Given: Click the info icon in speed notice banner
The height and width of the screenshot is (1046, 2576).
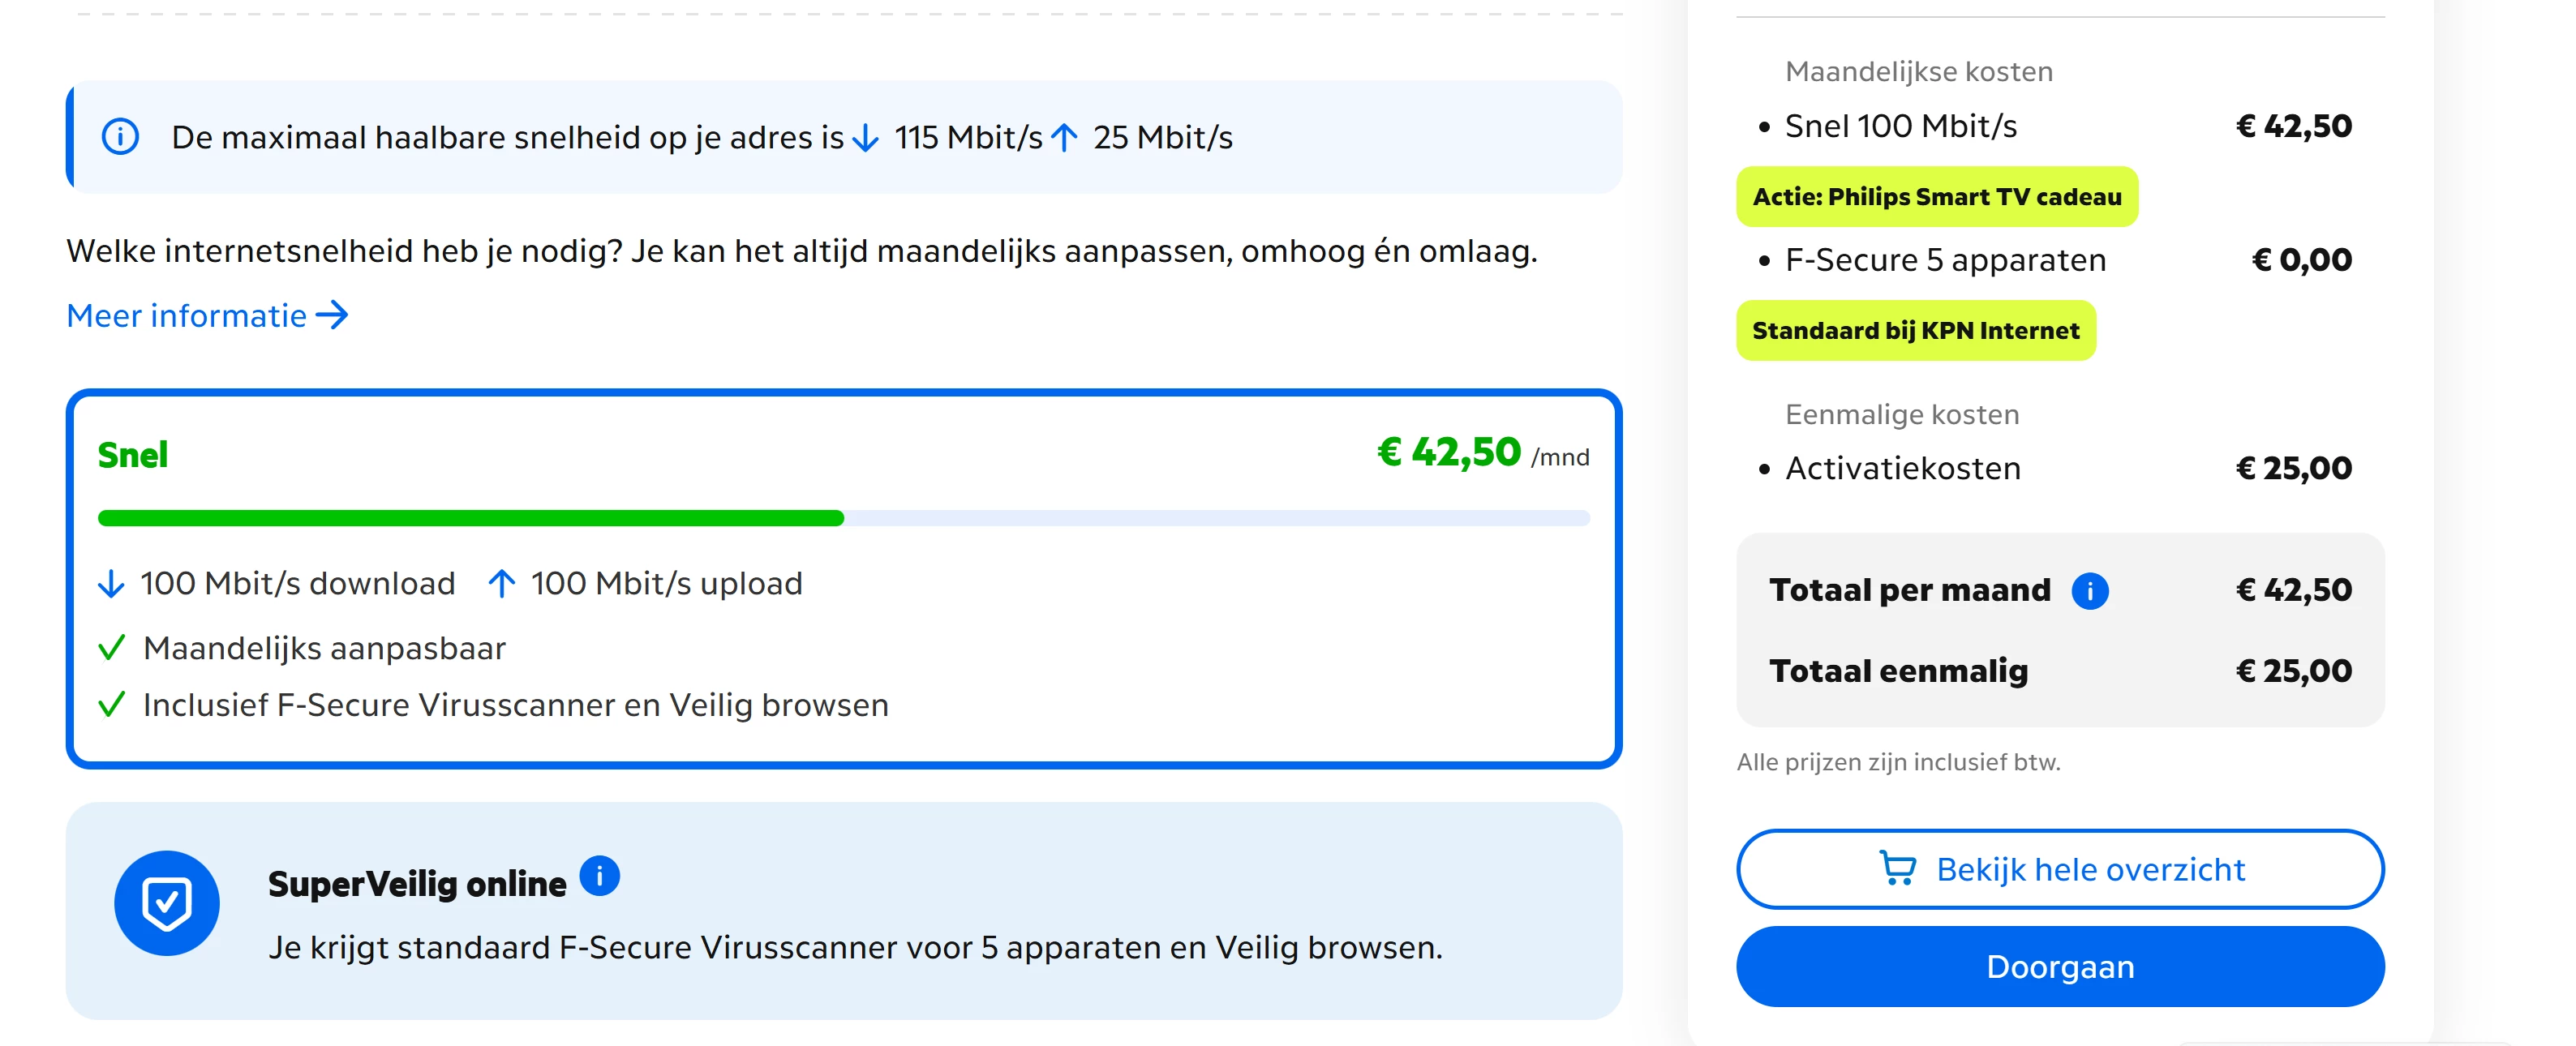Looking at the screenshot, I should (120, 137).
